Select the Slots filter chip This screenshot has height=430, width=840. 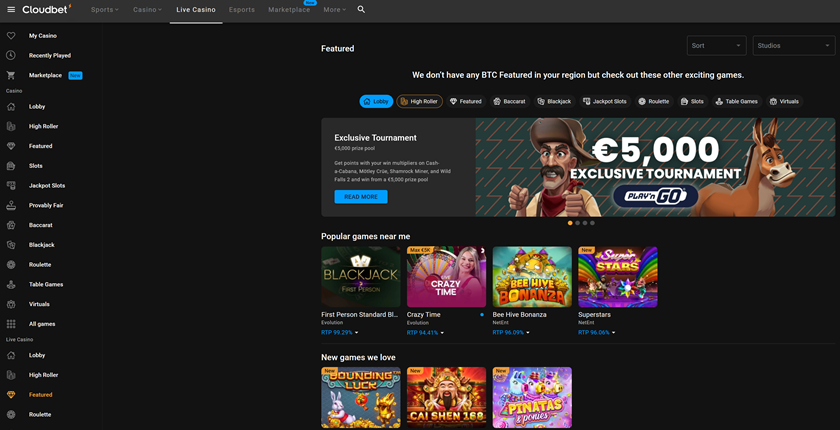click(693, 101)
